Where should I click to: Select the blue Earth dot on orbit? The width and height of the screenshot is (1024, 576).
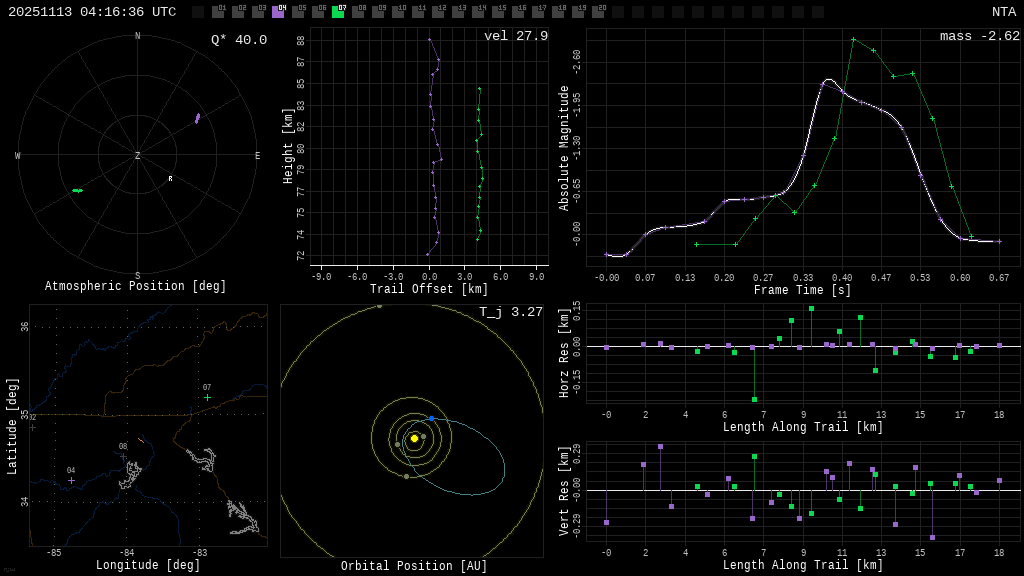click(432, 418)
